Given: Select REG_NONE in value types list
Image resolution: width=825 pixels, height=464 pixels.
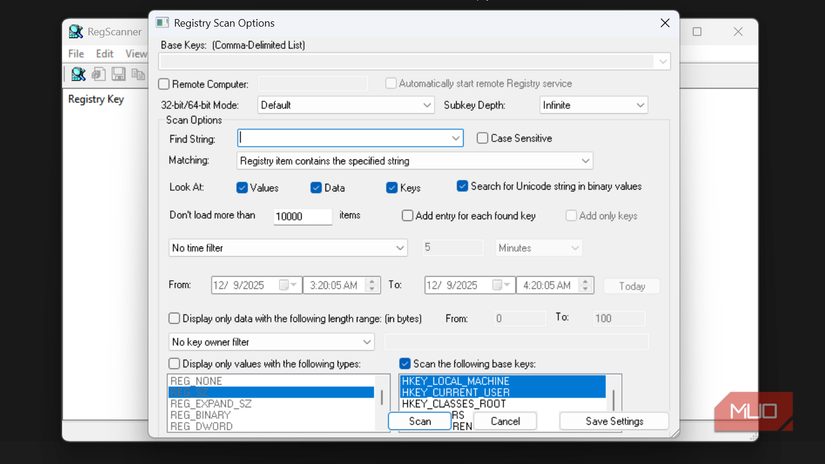Looking at the screenshot, I should click(x=271, y=381).
